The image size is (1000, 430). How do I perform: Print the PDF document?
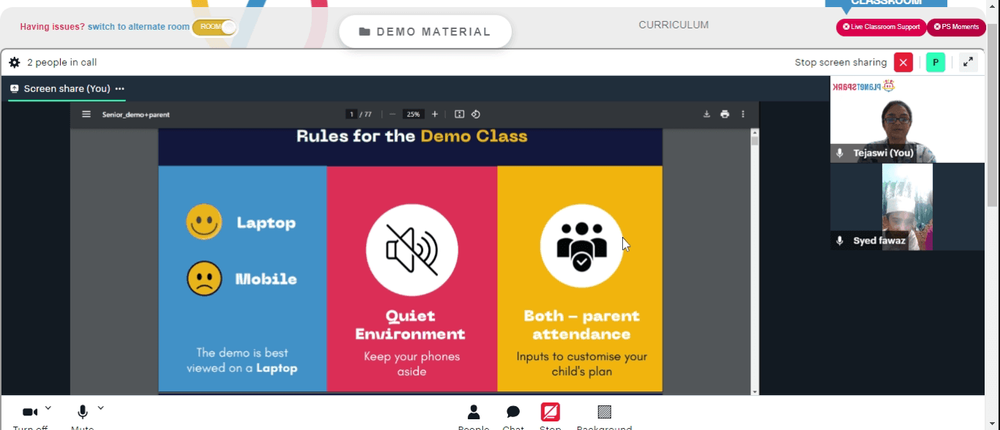(724, 114)
